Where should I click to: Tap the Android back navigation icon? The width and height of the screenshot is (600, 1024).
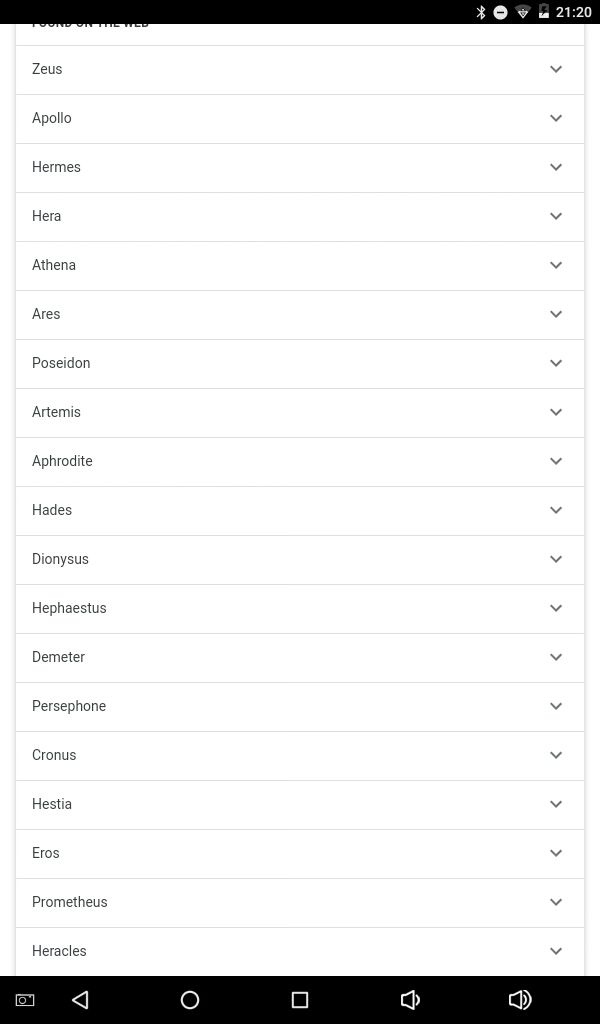pos(80,999)
